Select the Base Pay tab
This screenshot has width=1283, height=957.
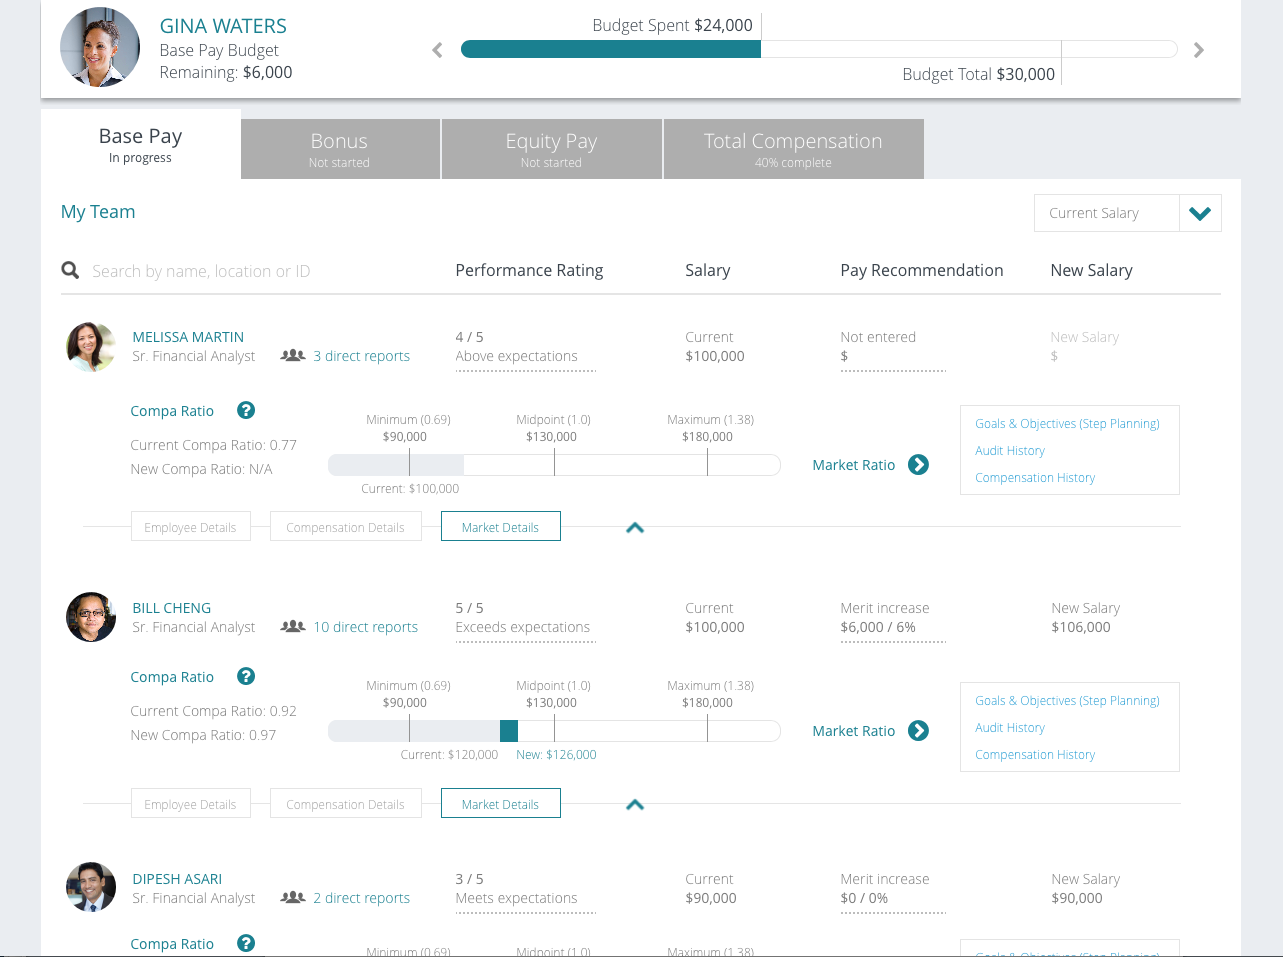tap(140, 144)
